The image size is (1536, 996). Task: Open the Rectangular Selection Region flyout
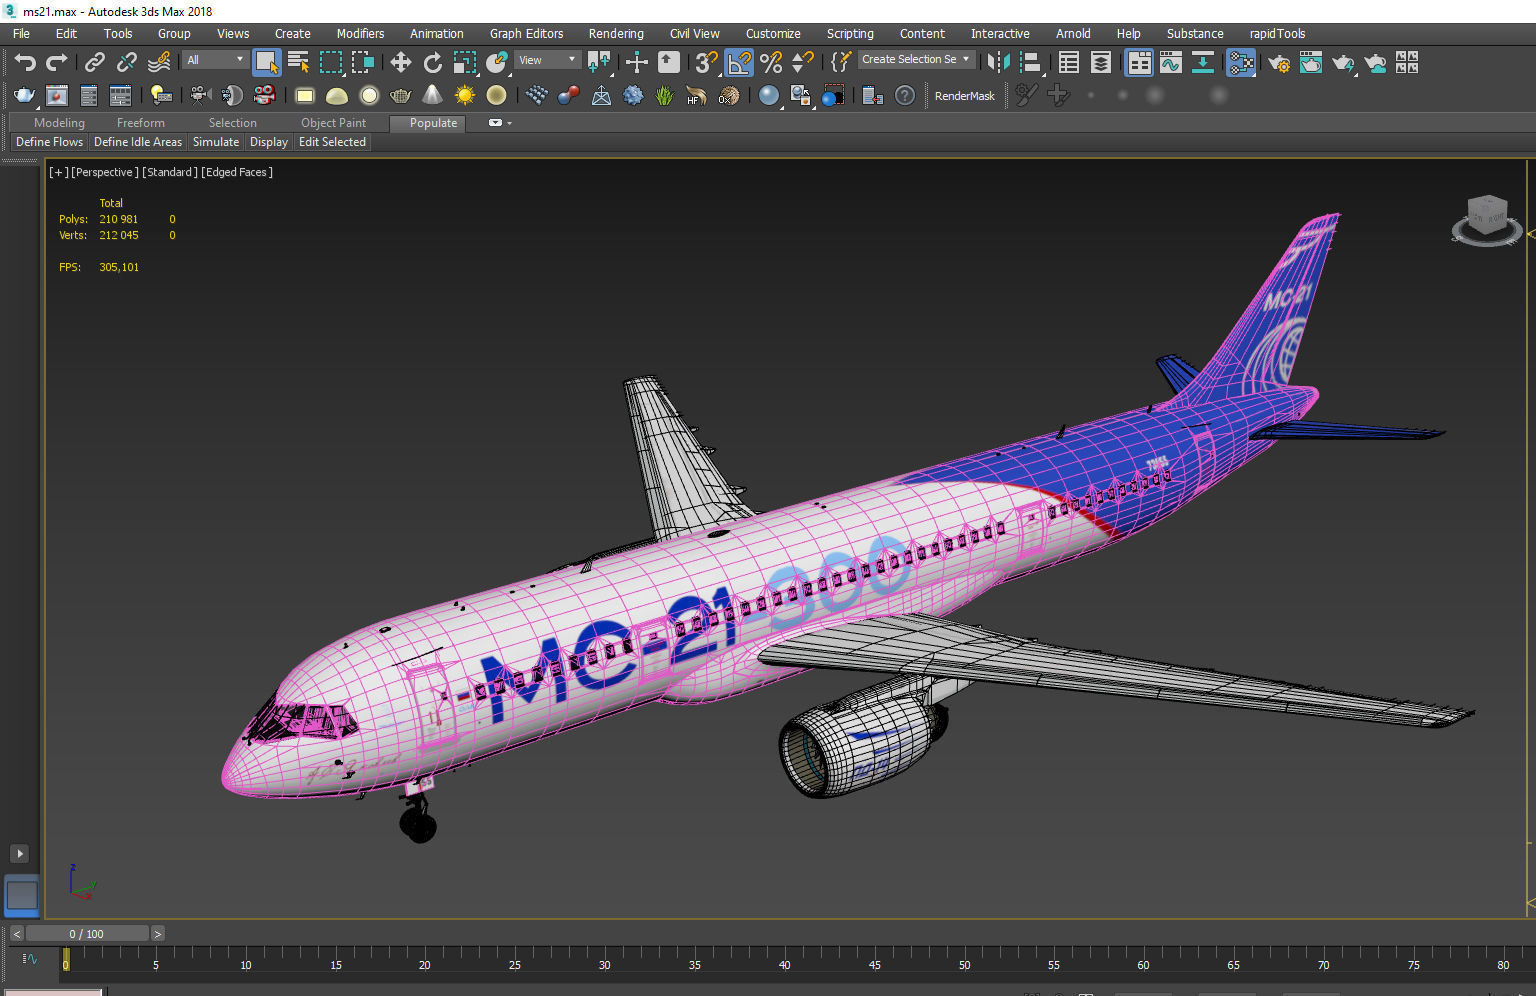coord(331,62)
